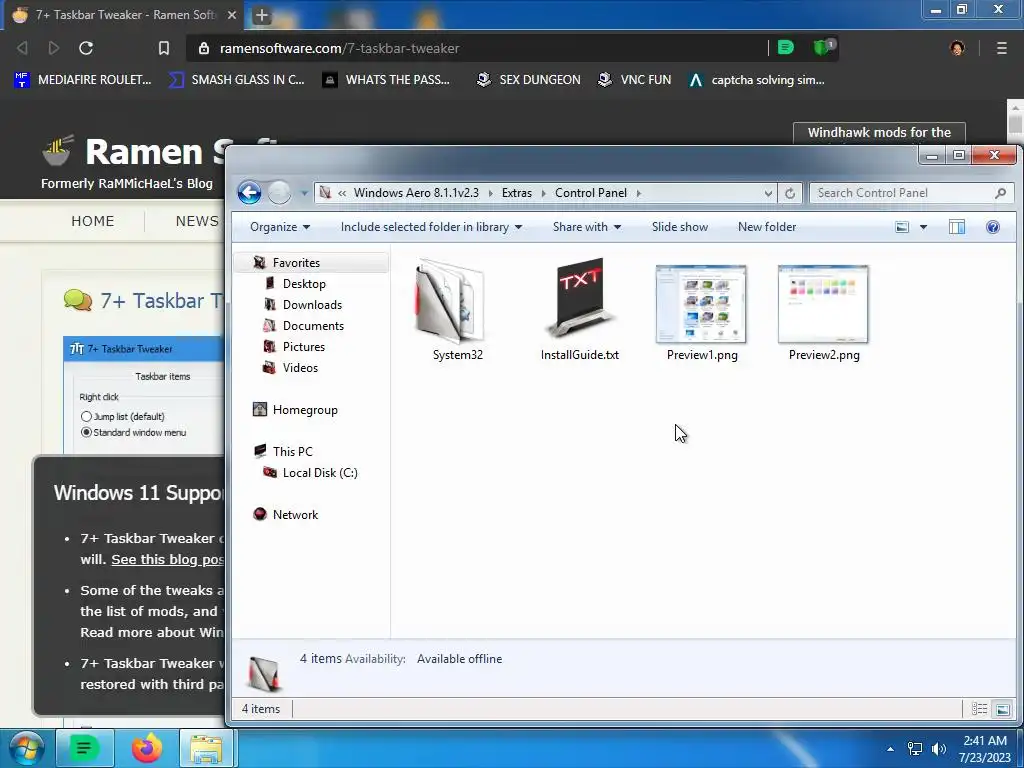The height and width of the screenshot is (768, 1024).
Task: Expand the views options dropdown arrow
Action: click(x=923, y=227)
